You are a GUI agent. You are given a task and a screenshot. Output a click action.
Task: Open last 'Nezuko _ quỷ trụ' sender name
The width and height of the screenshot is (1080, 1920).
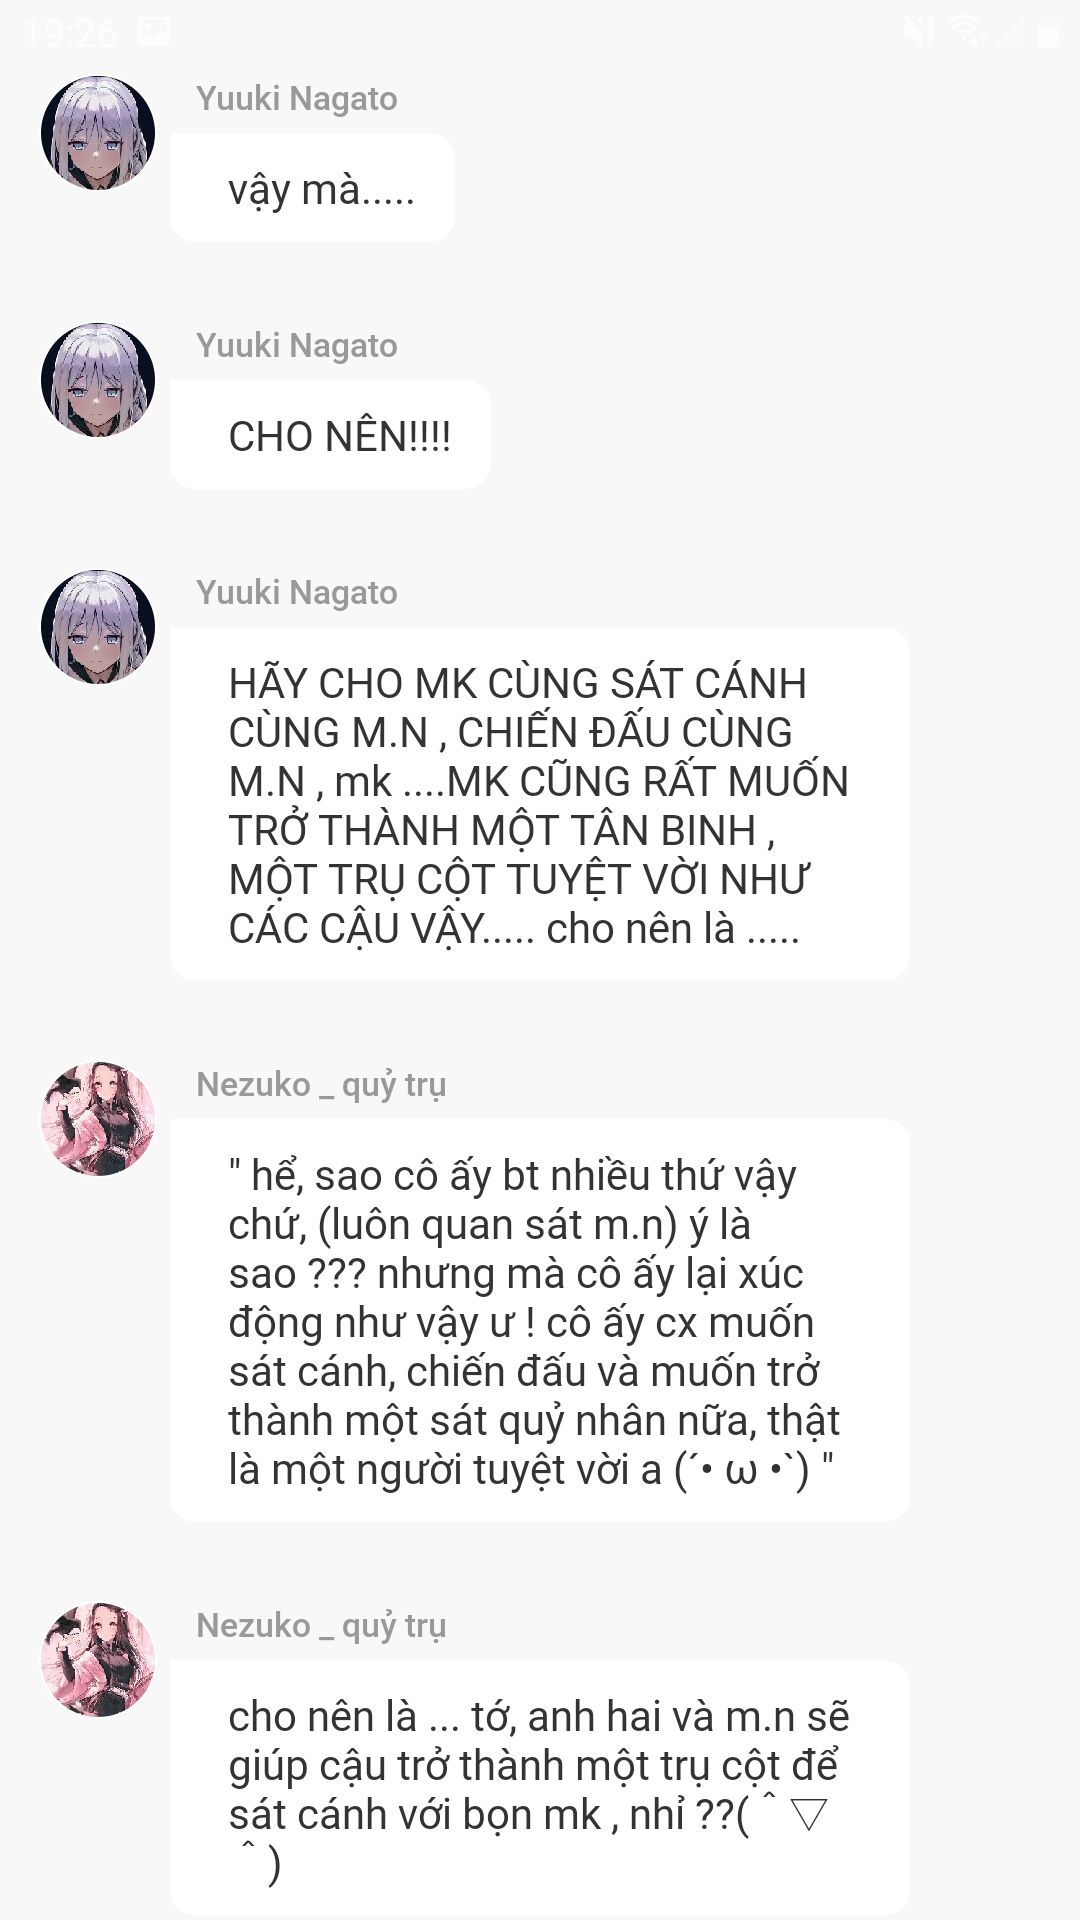pos(321,1626)
